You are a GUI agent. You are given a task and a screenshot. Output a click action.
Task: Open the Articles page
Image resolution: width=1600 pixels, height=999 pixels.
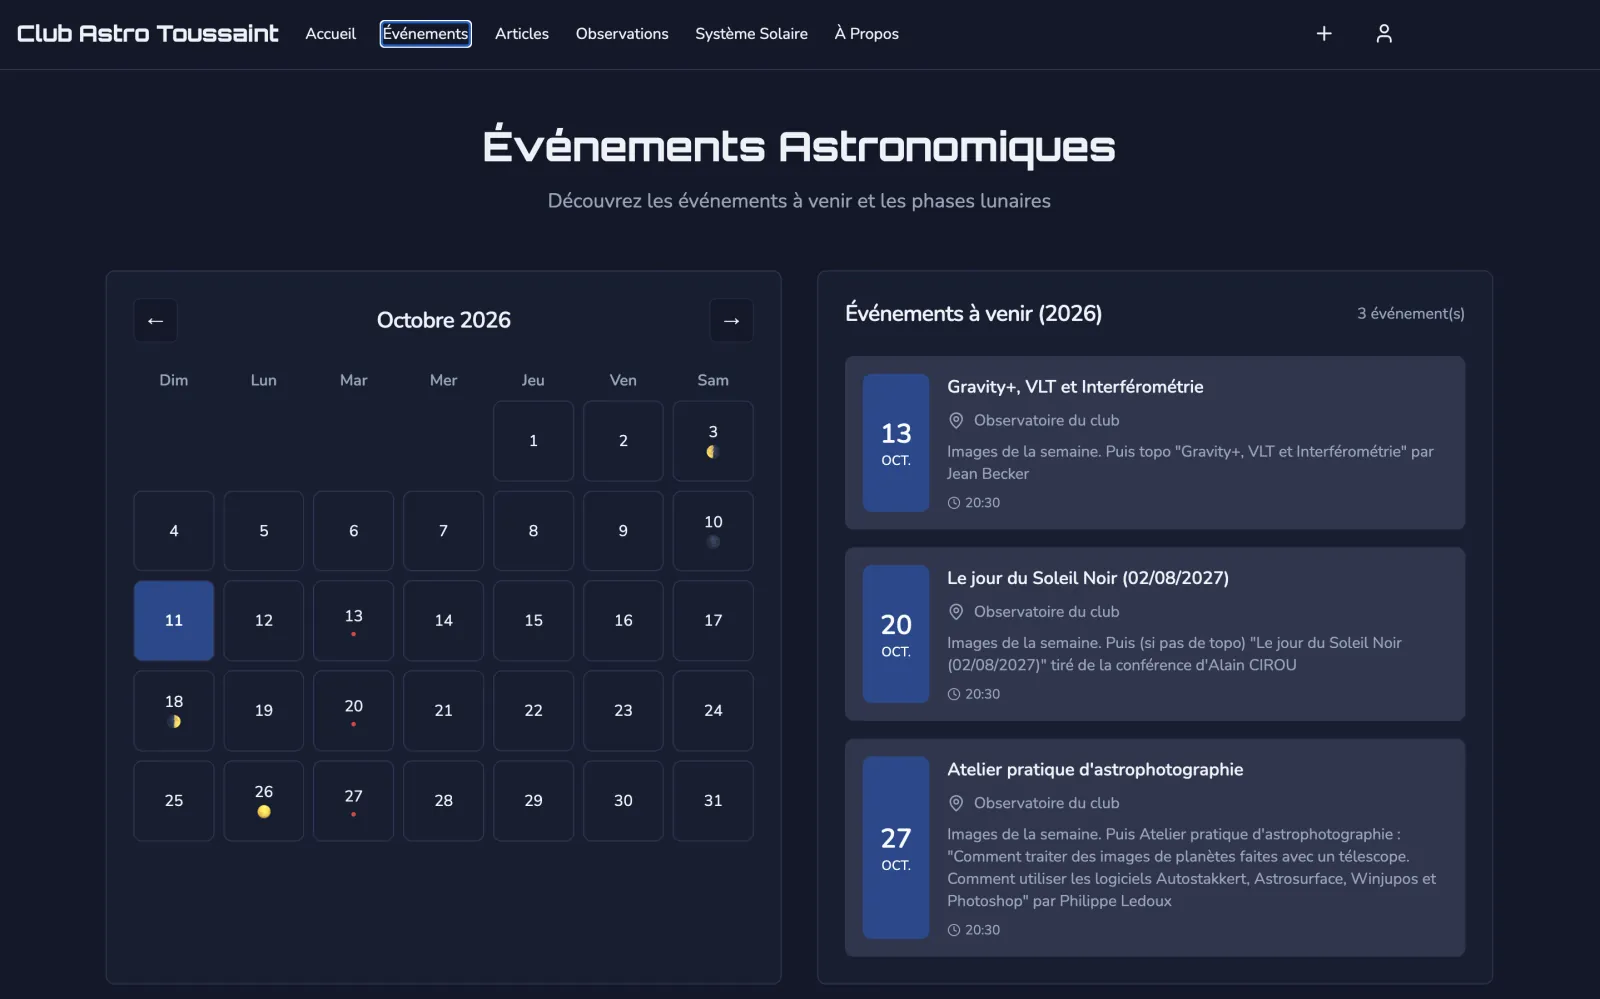(522, 33)
